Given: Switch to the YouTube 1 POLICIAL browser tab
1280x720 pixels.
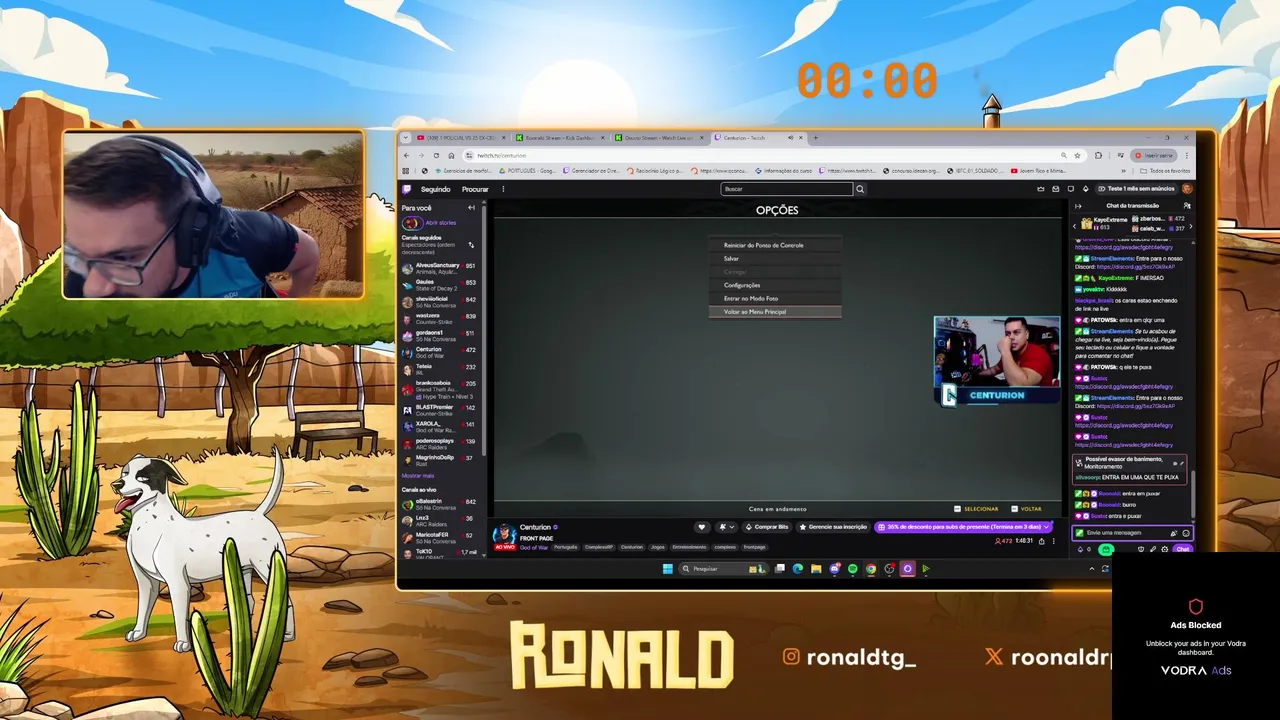Looking at the screenshot, I should click(462, 137).
